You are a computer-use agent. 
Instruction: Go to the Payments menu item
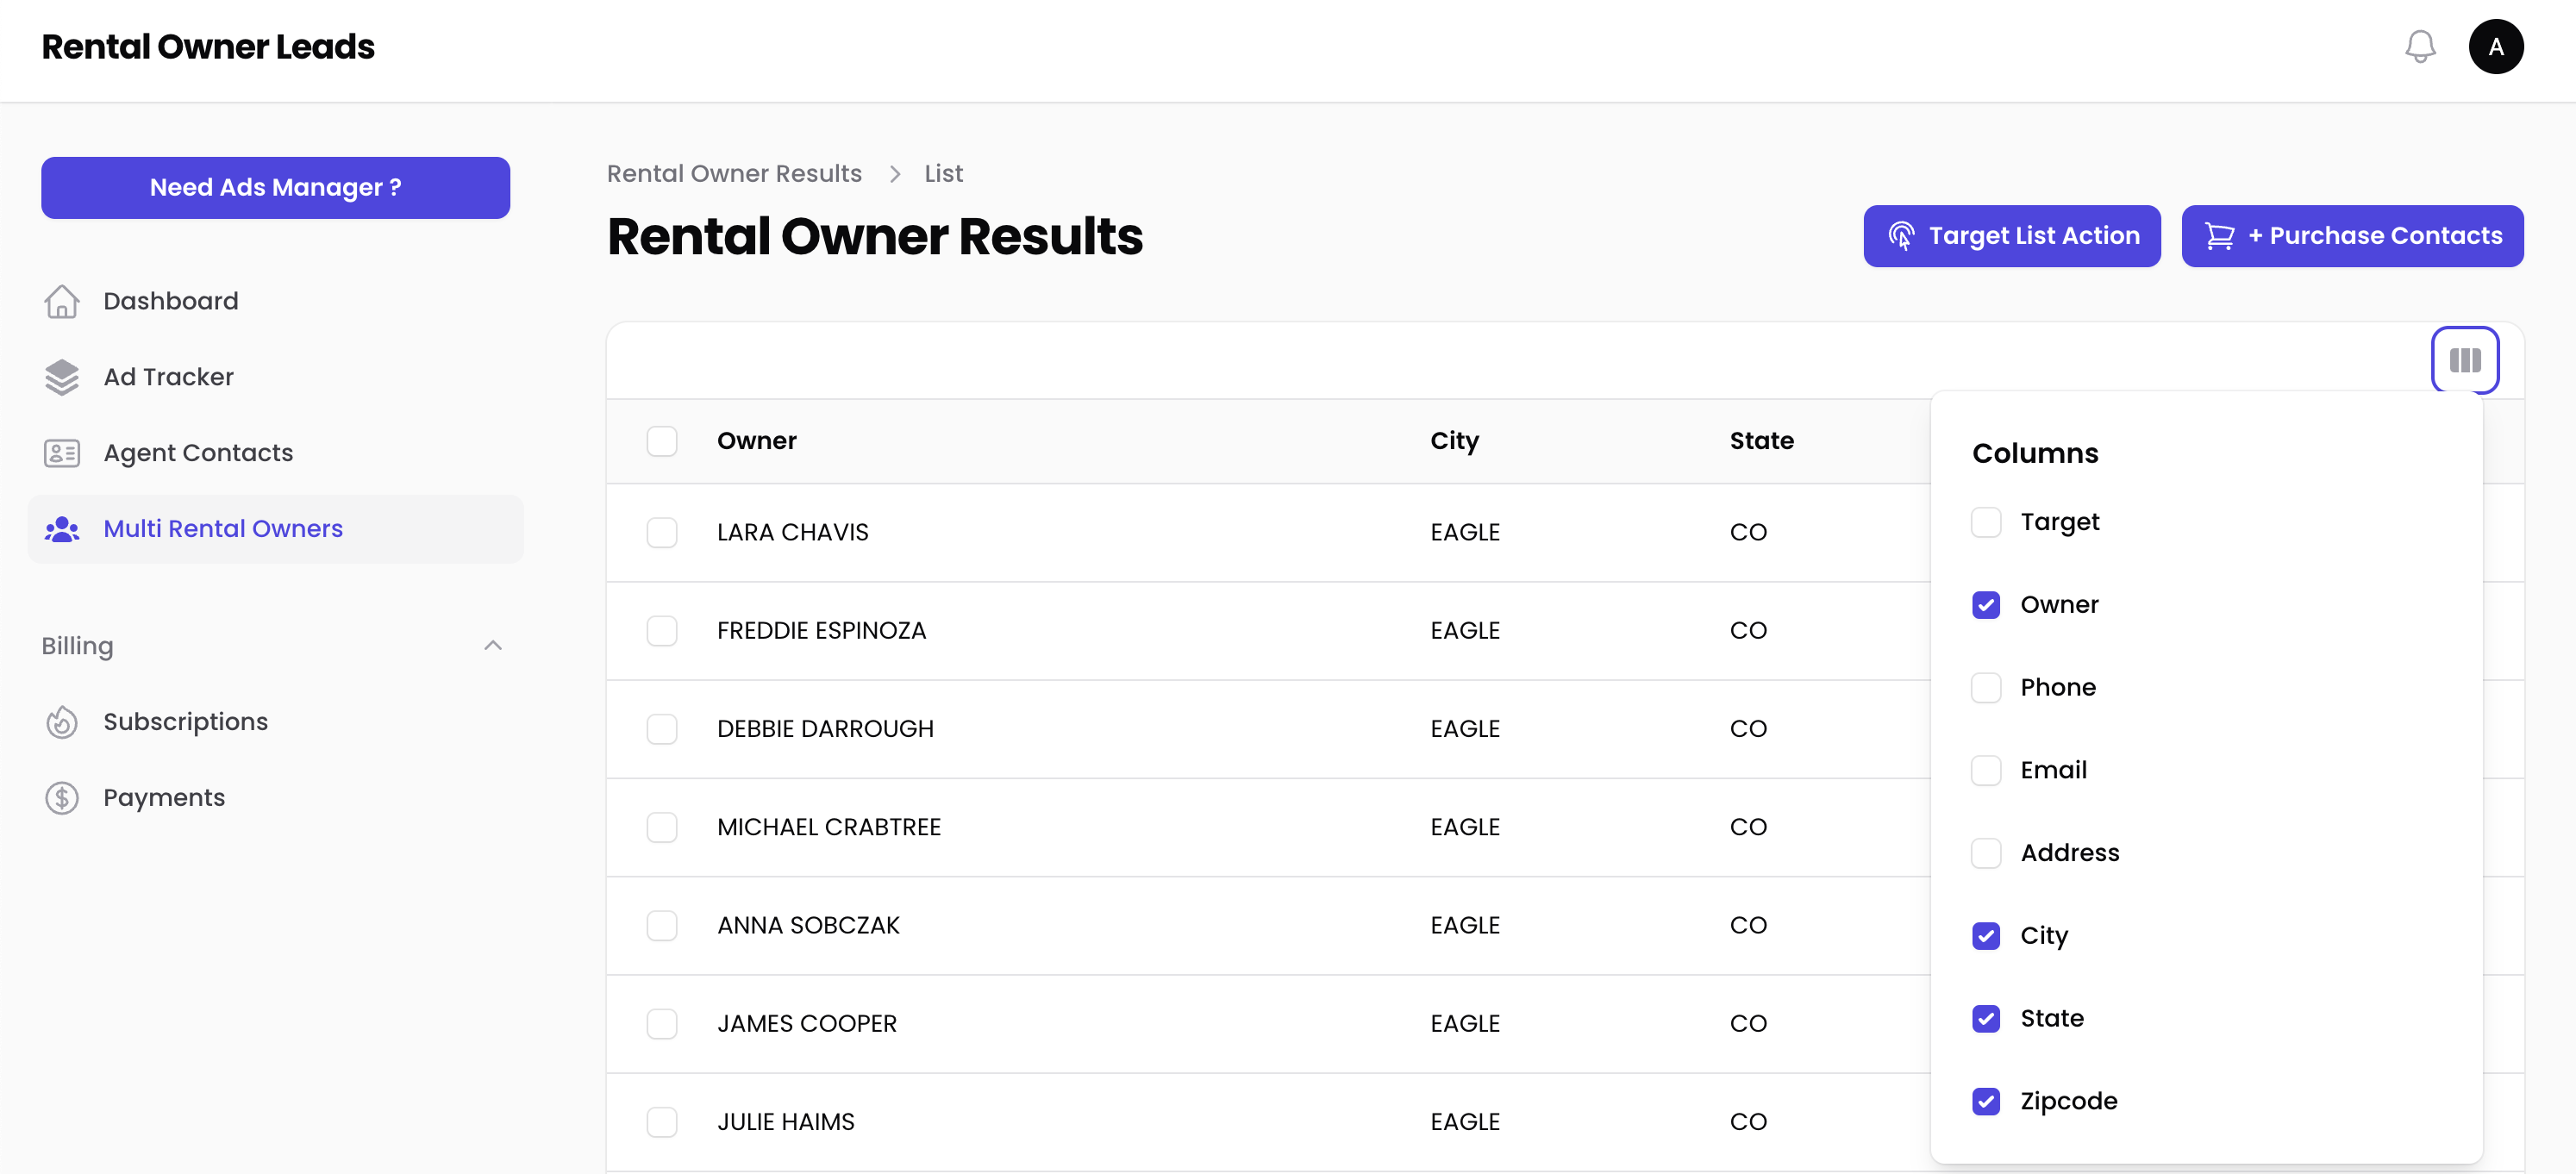point(164,798)
